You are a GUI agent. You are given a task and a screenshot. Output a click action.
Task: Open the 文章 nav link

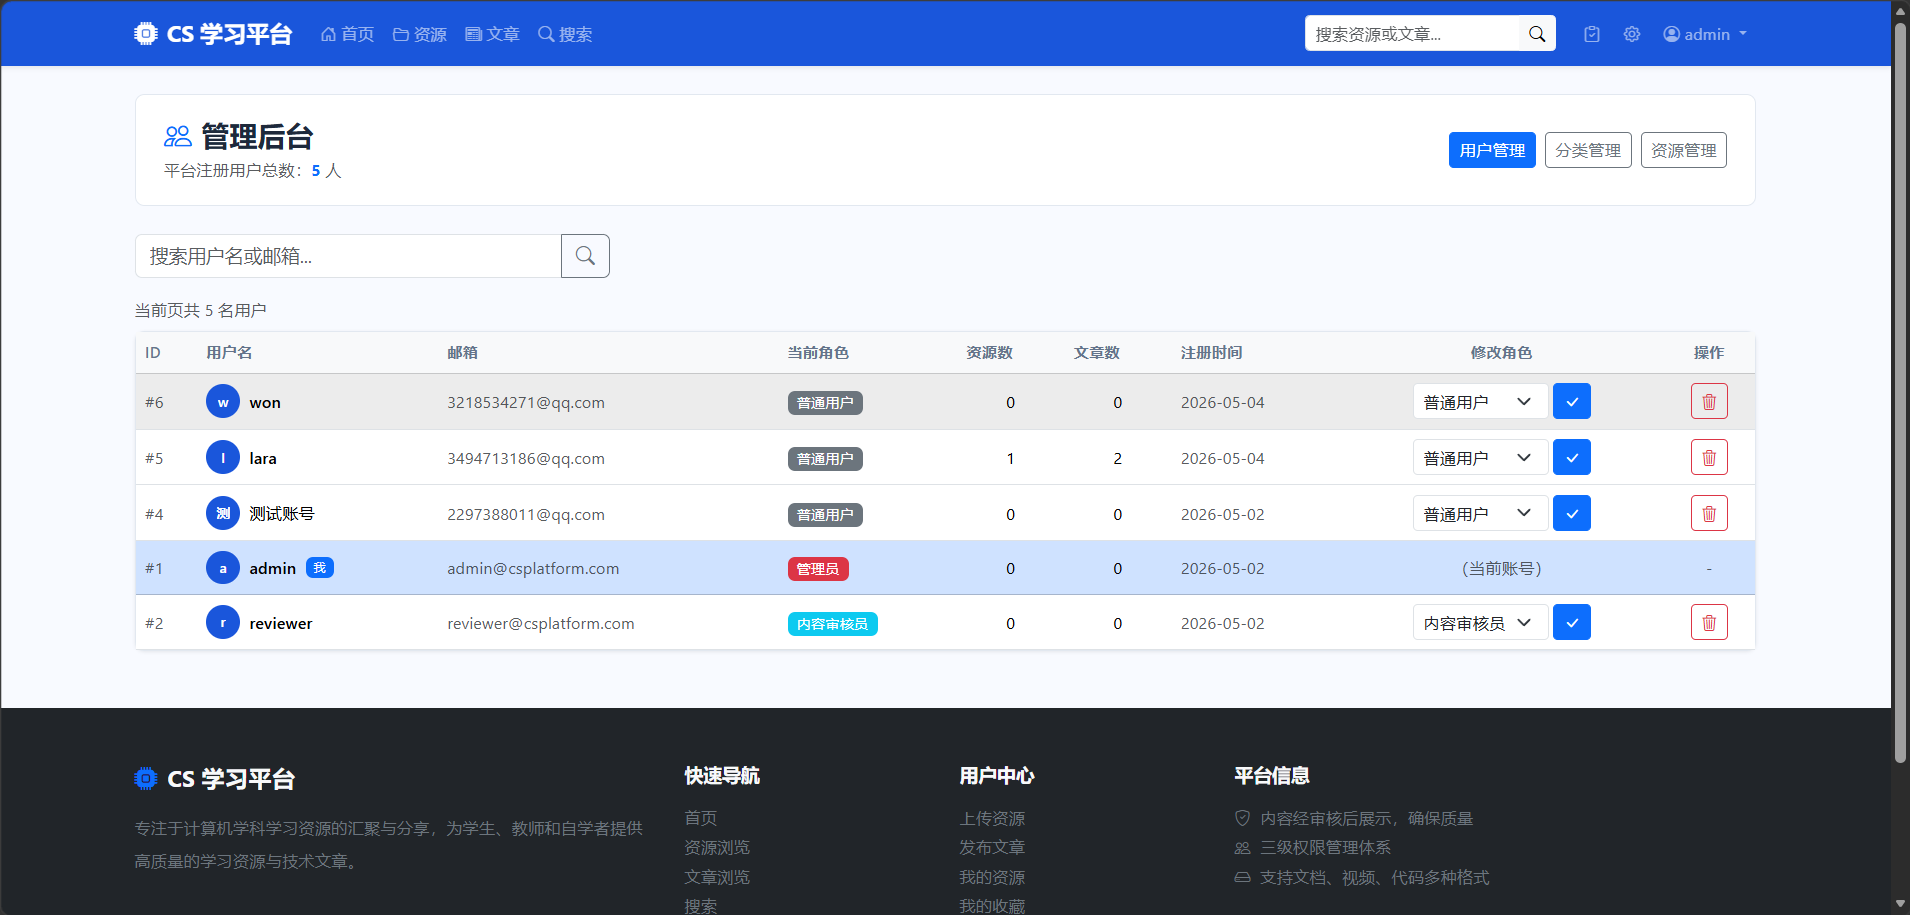pos(492,34)
